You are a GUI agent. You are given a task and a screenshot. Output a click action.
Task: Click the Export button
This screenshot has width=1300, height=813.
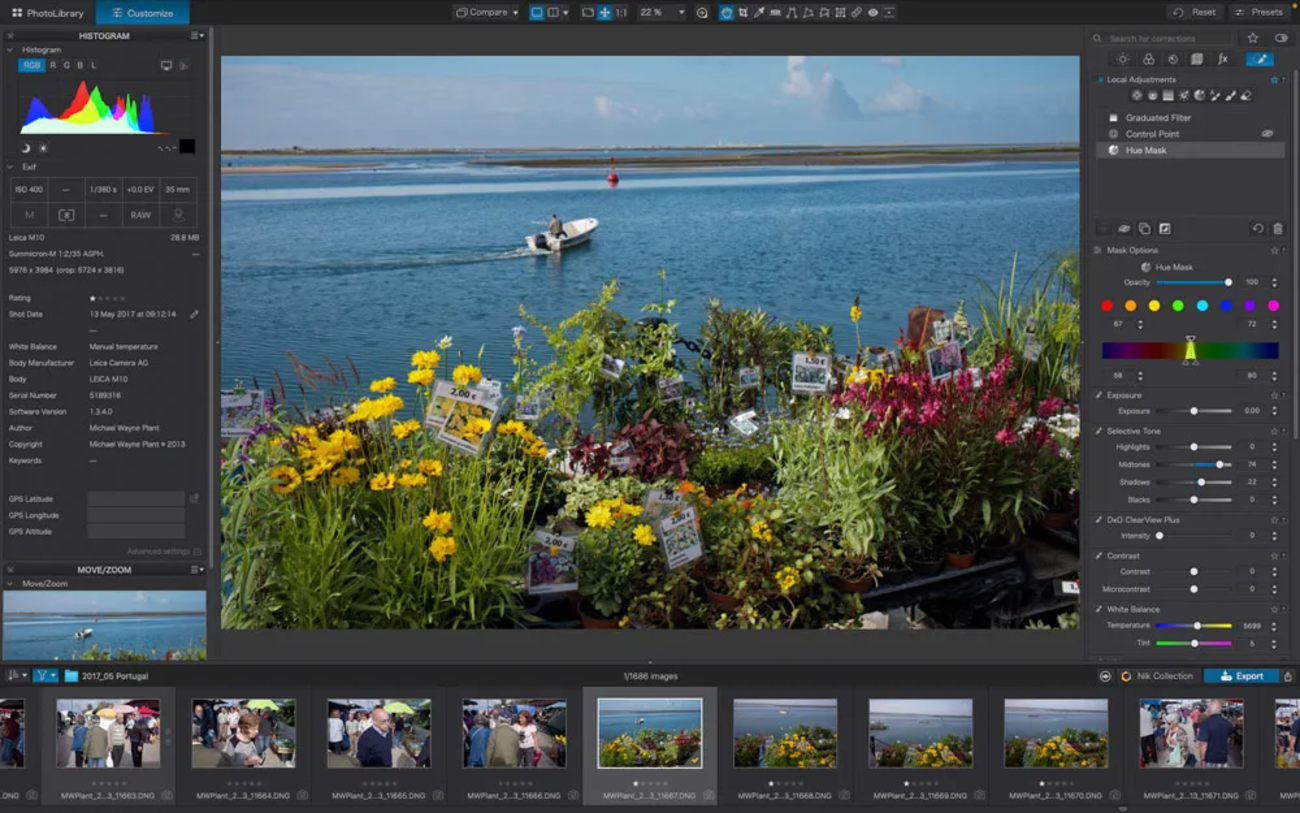click(x=1241, y=676)
